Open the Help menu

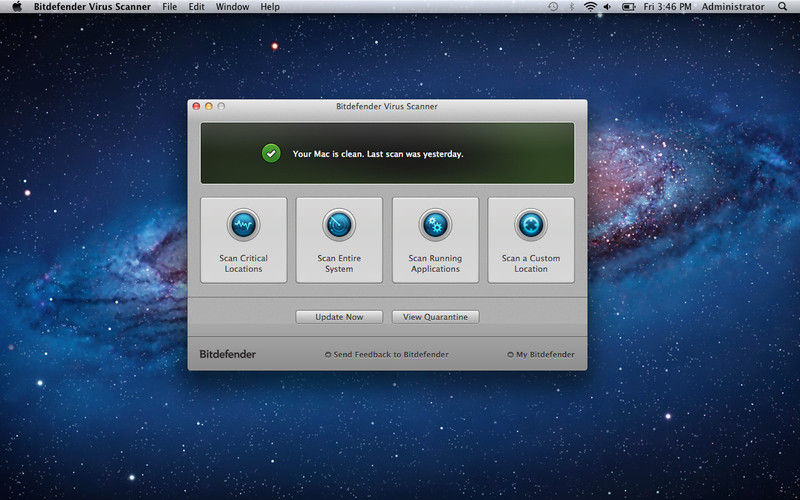(270, 7)
